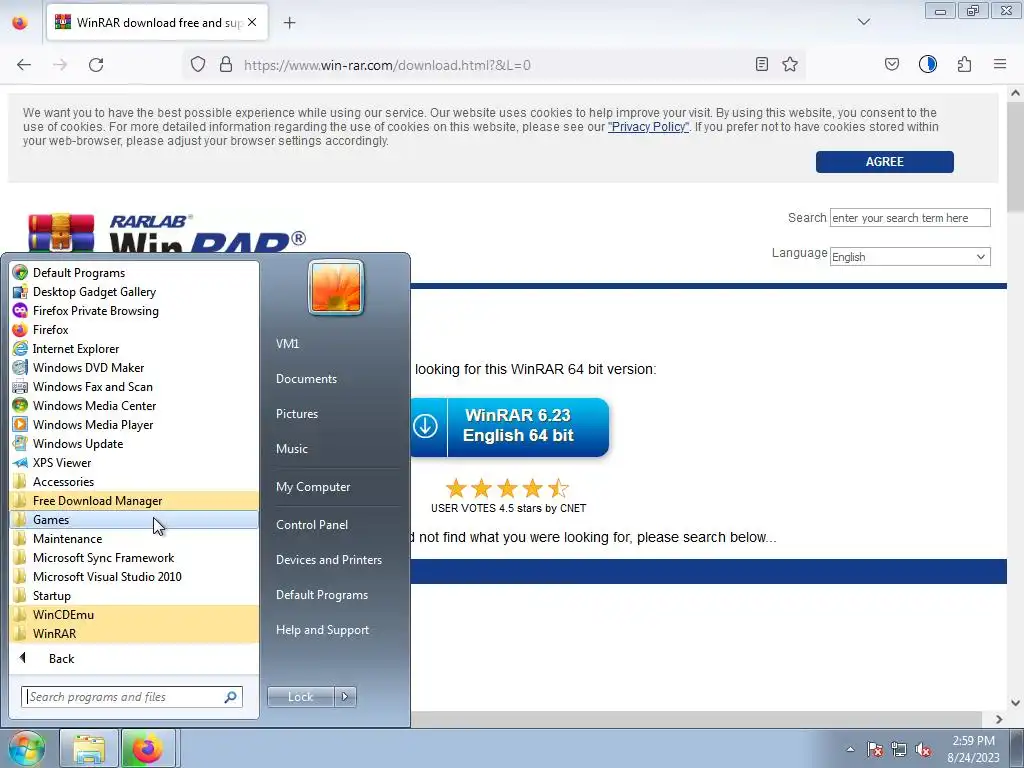Screen dimensions: 1024x768
Task: Open the Language dropdown set to English
Action: point(910,257)
